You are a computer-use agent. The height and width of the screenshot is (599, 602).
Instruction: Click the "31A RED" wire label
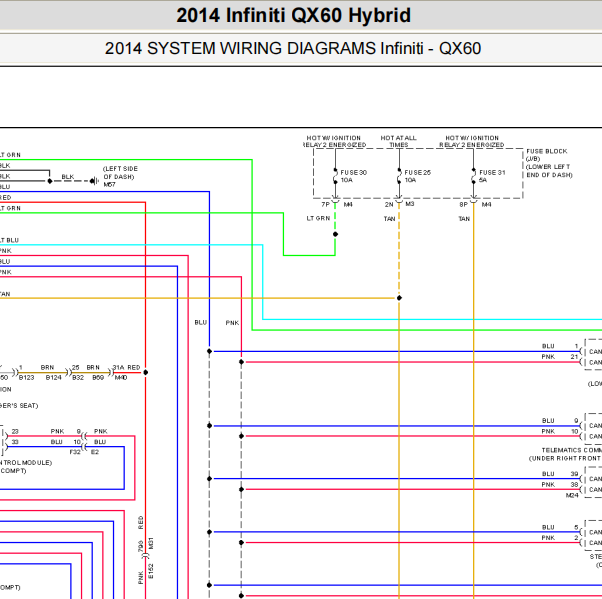pos(126,367)
